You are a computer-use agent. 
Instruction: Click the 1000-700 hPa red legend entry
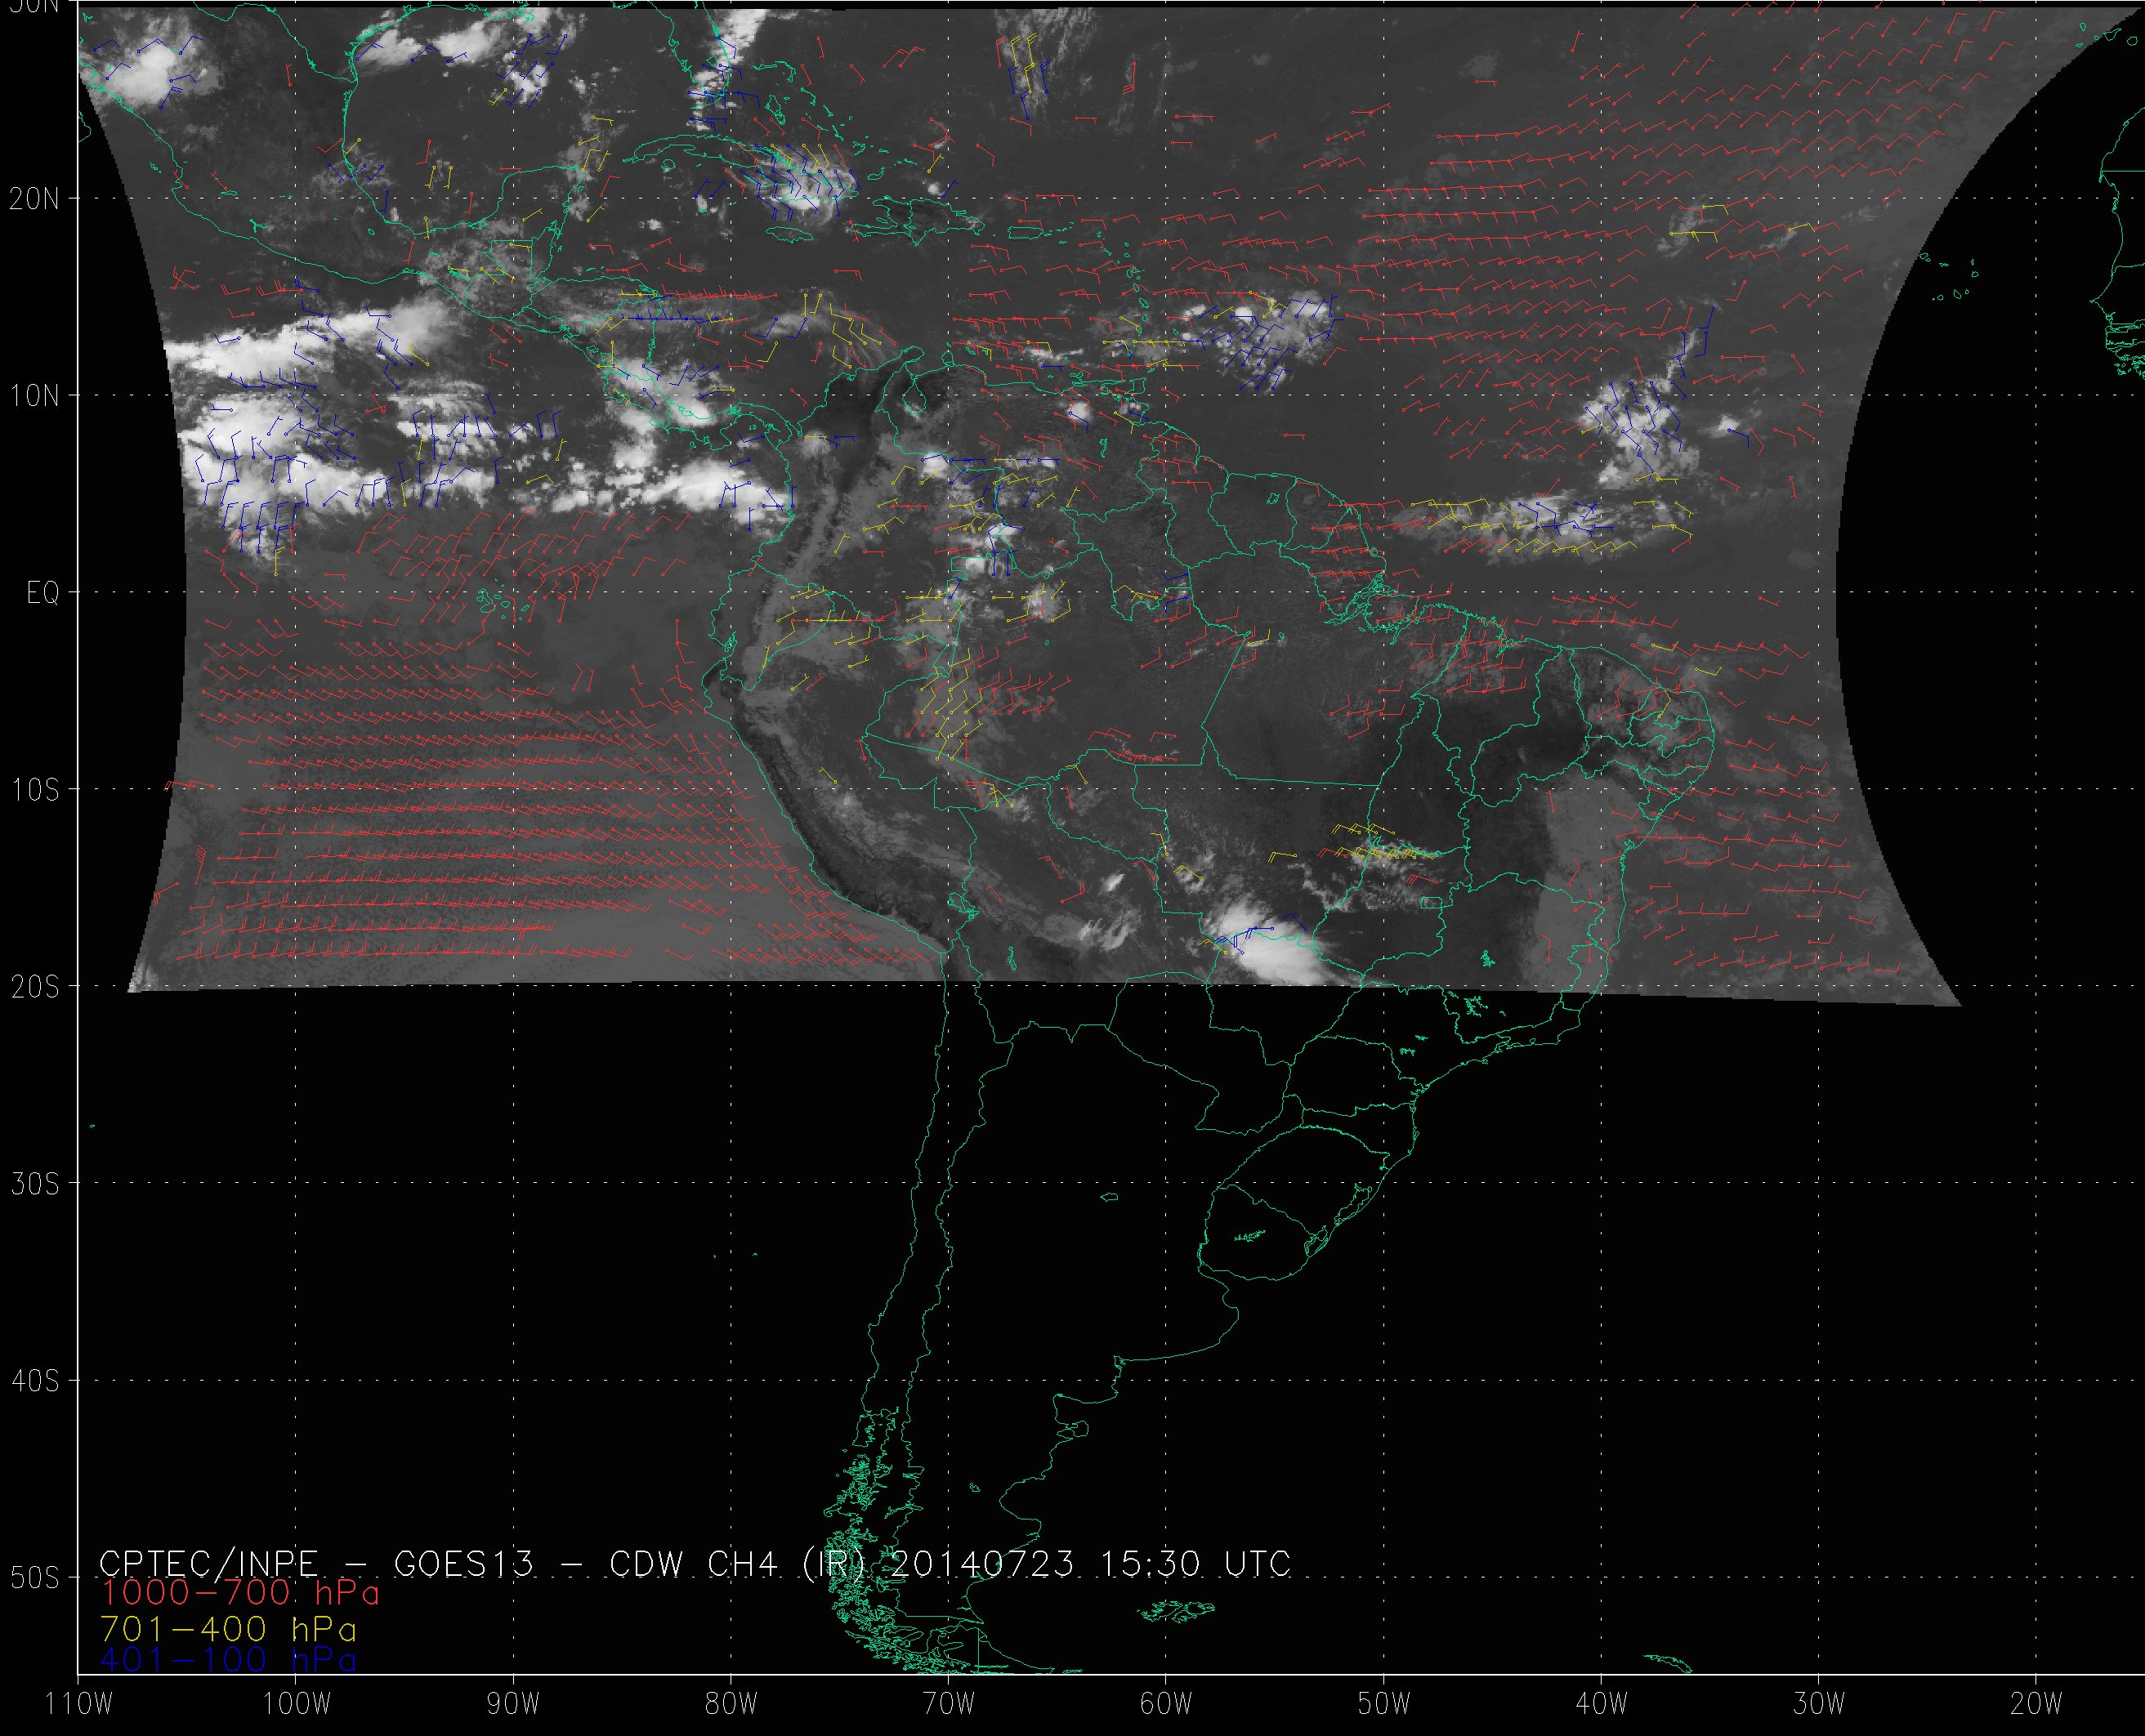(240, 1591)
